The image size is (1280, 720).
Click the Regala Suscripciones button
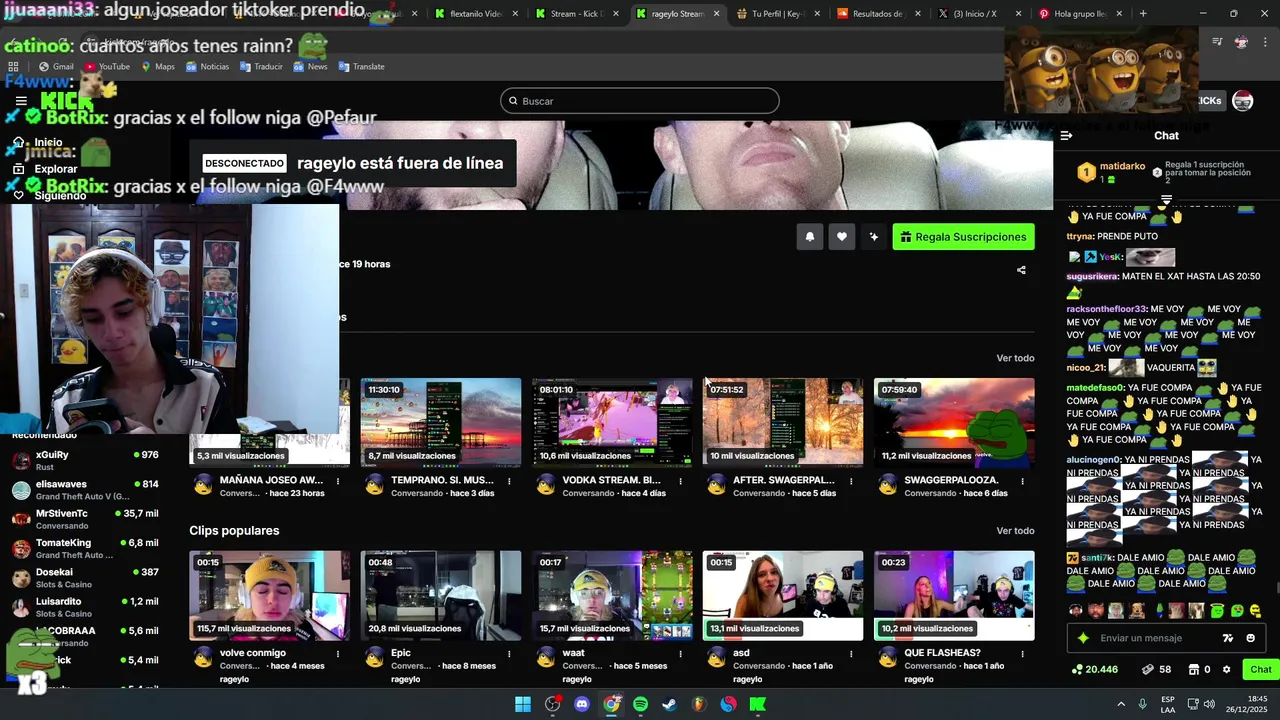963,237
